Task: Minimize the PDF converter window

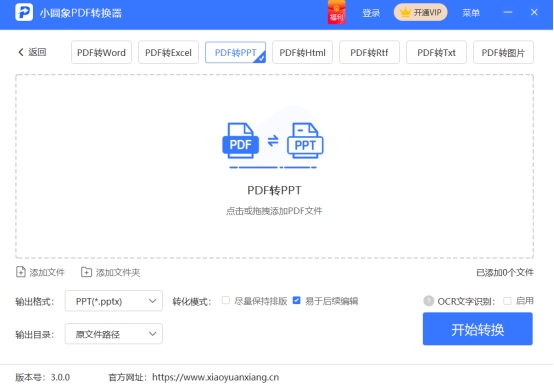Action: (508, 12)
